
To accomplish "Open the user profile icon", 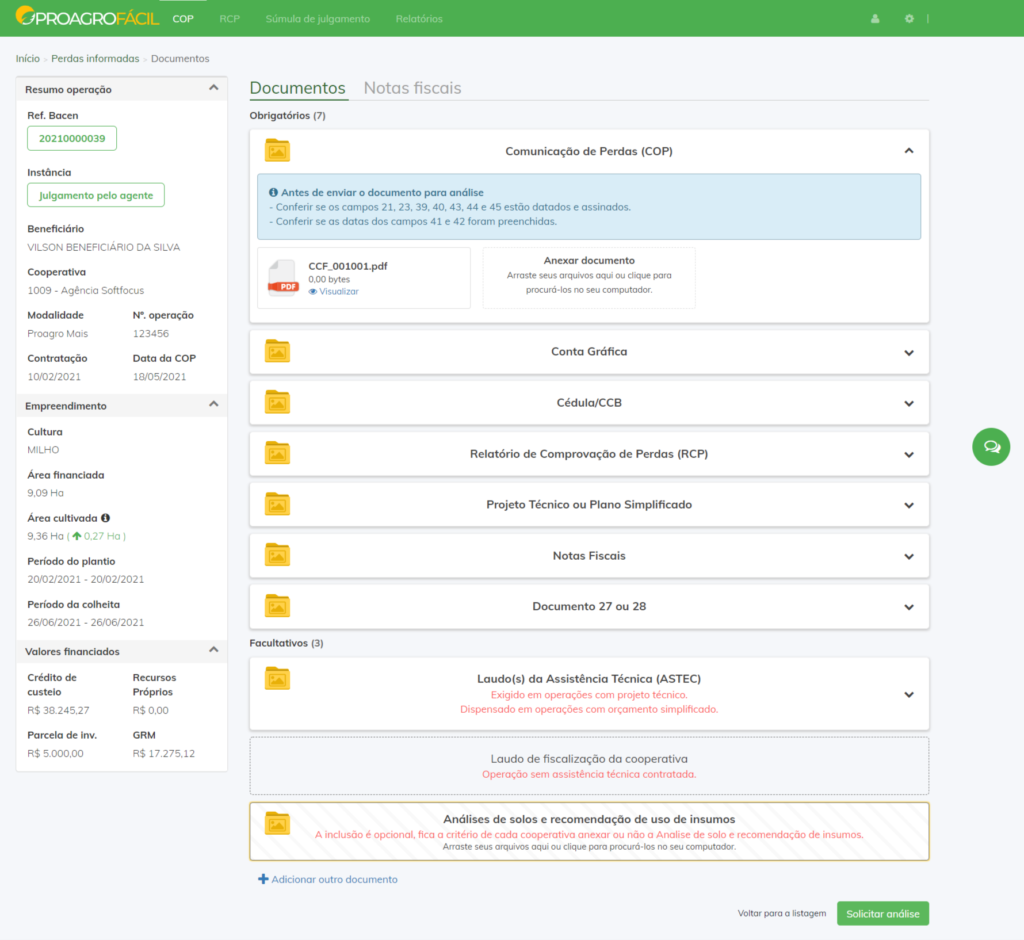I will [875, 19].
